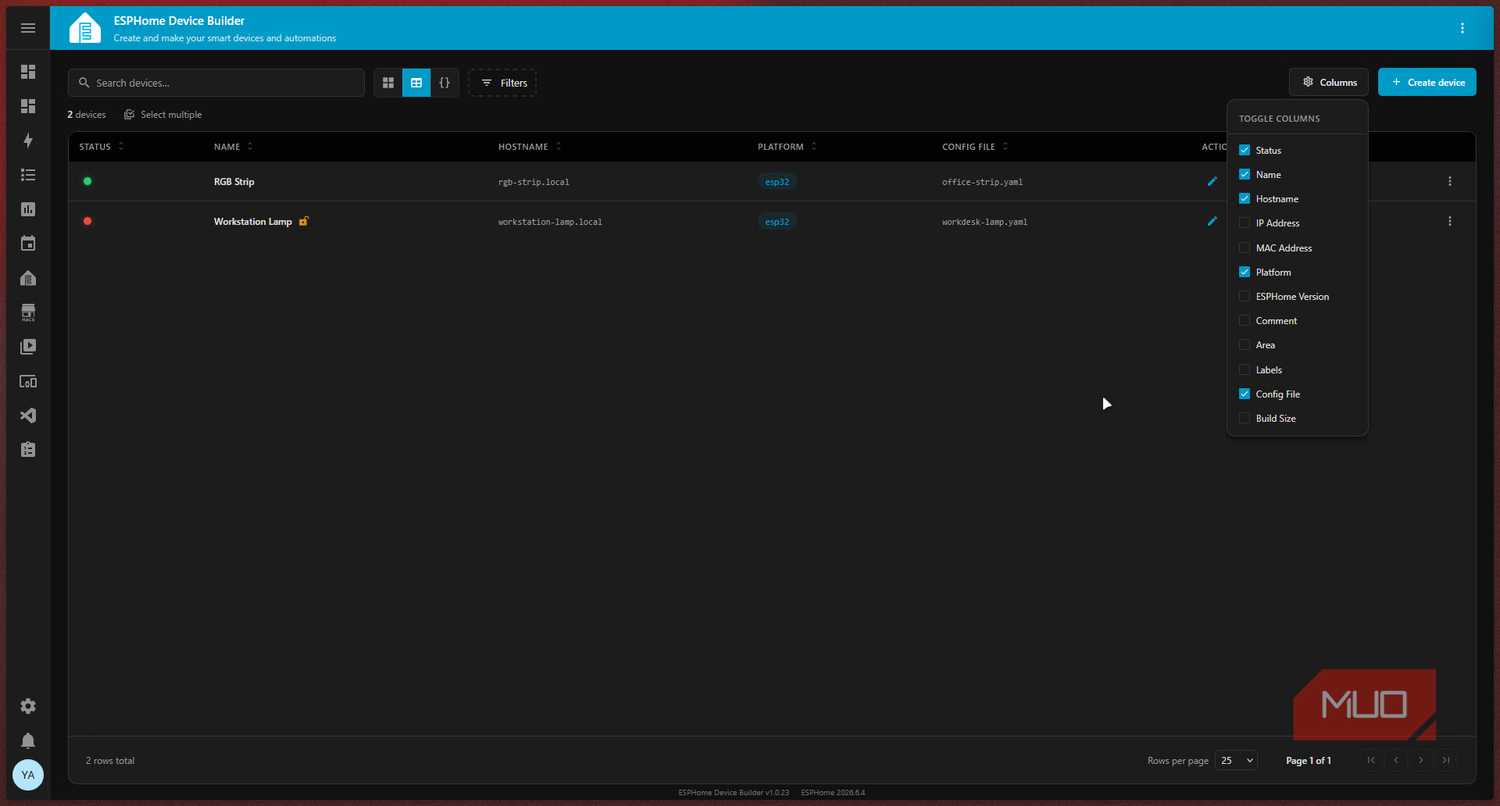
Task: Click the green status dot for RGB Strip
Action: point(87,181)
